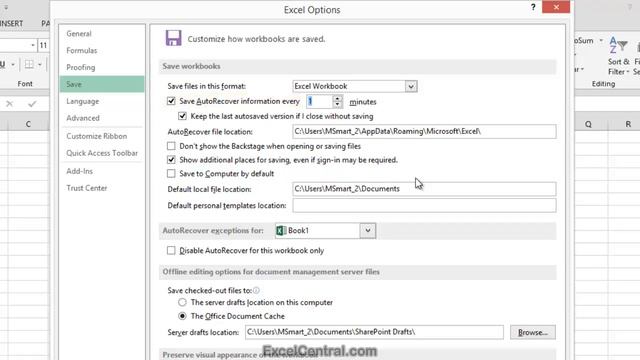Click the Default local file location field
640x360 pixels.
tap(424, 189)
